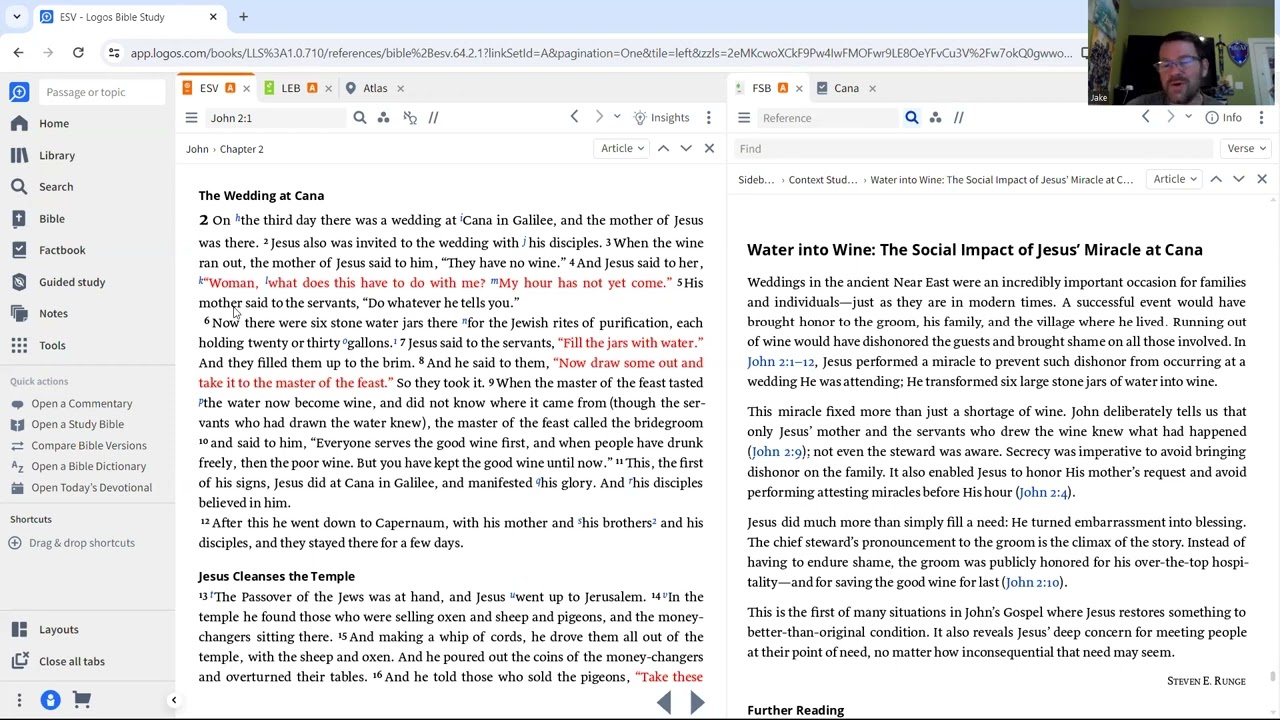1280x720 pixels.
Task: Click John breadcrumb in ESV panel
Action: (197, 149)
